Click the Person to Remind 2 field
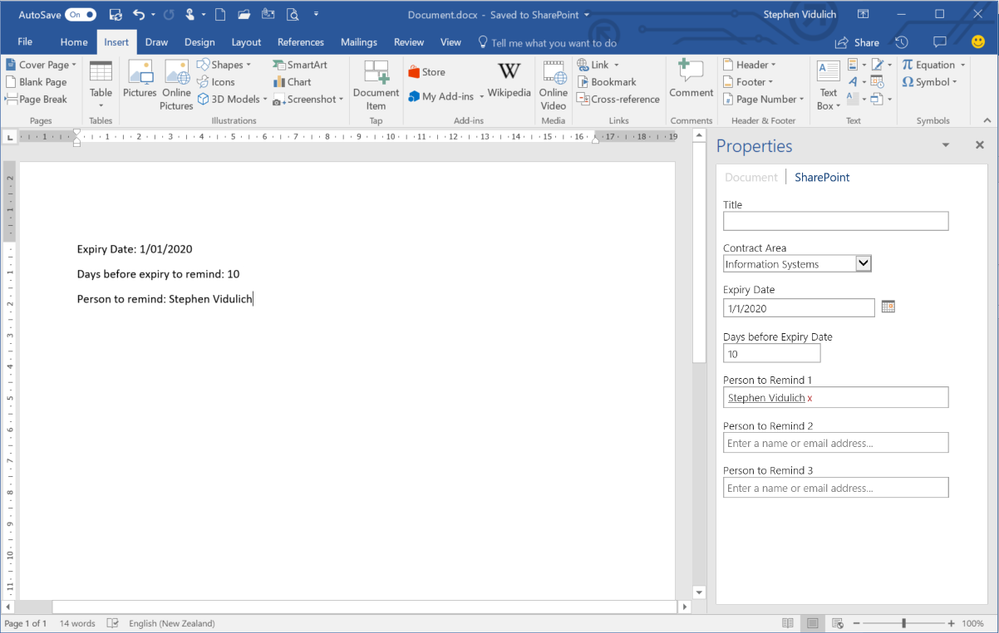 [x=835, y=442]
